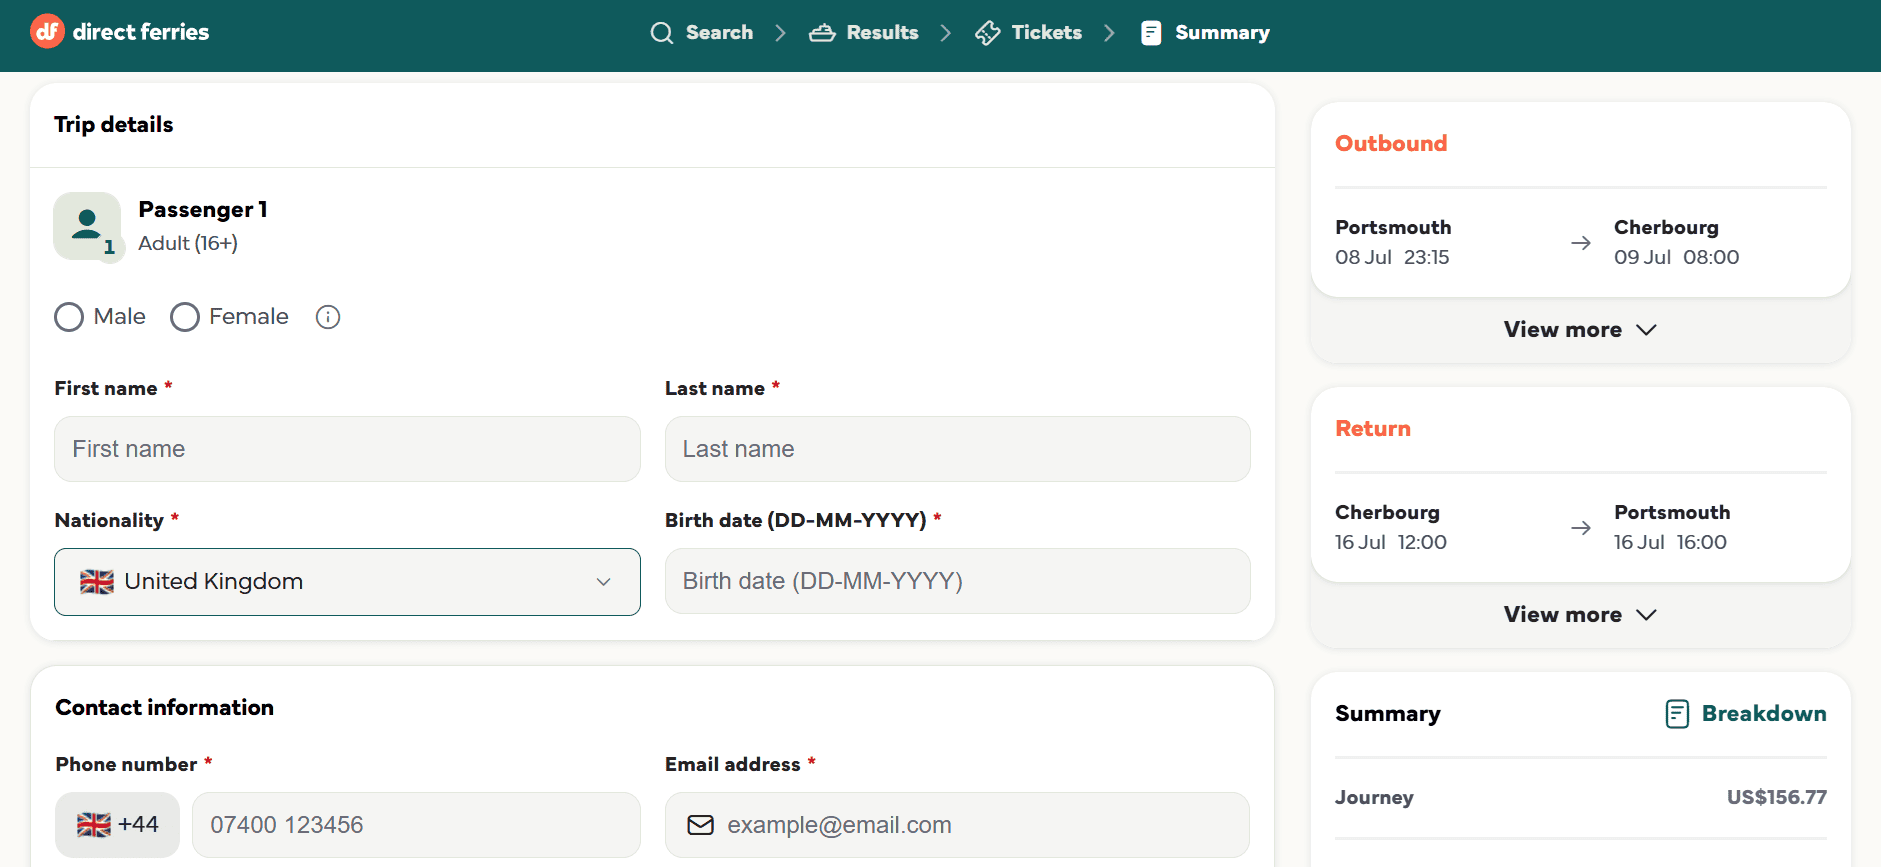
Task: Open the +44 country code selector
Action: coord(117,825)
